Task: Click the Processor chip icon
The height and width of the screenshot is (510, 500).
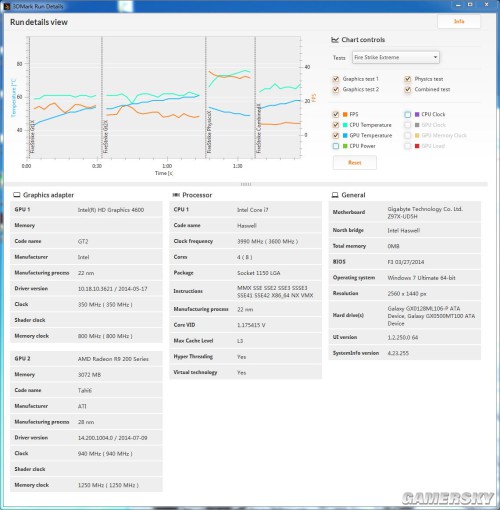Action: [x=176, y=195]
